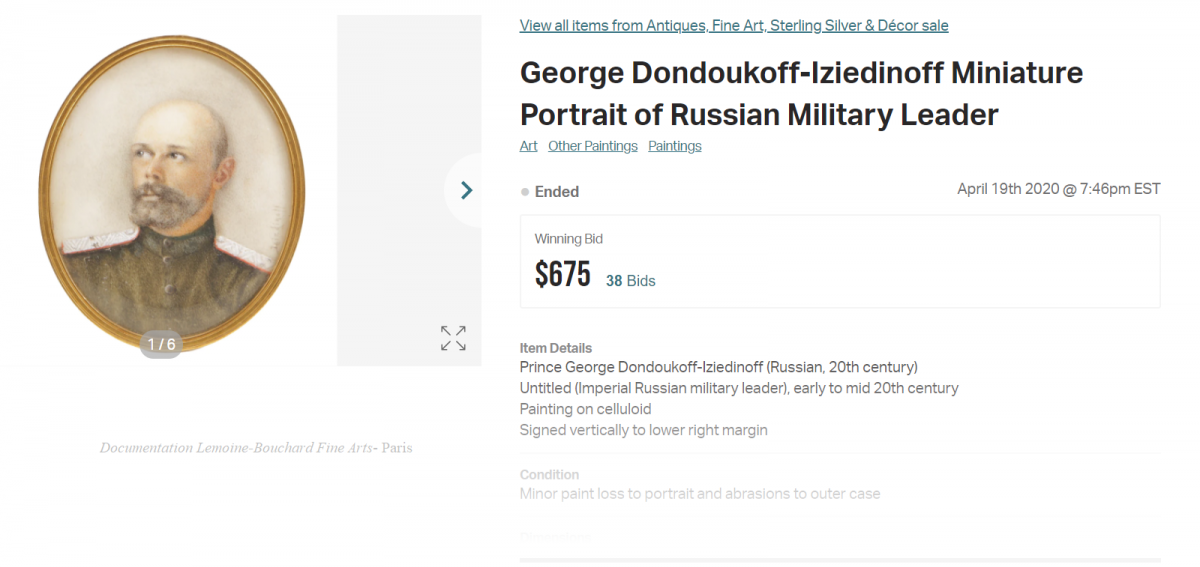Click the $675 winning bid amount
Screen dimensions: 1200x567
click(x=563, y=274)
